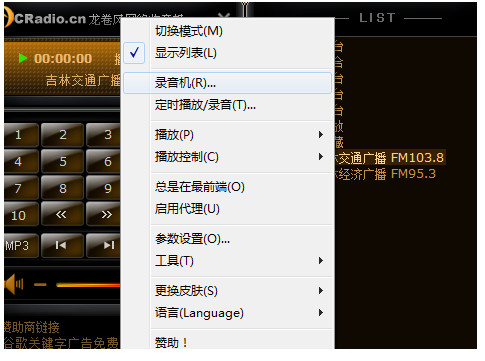Select 交通广播 FM103.8 in list

click(x=390, y=158)
